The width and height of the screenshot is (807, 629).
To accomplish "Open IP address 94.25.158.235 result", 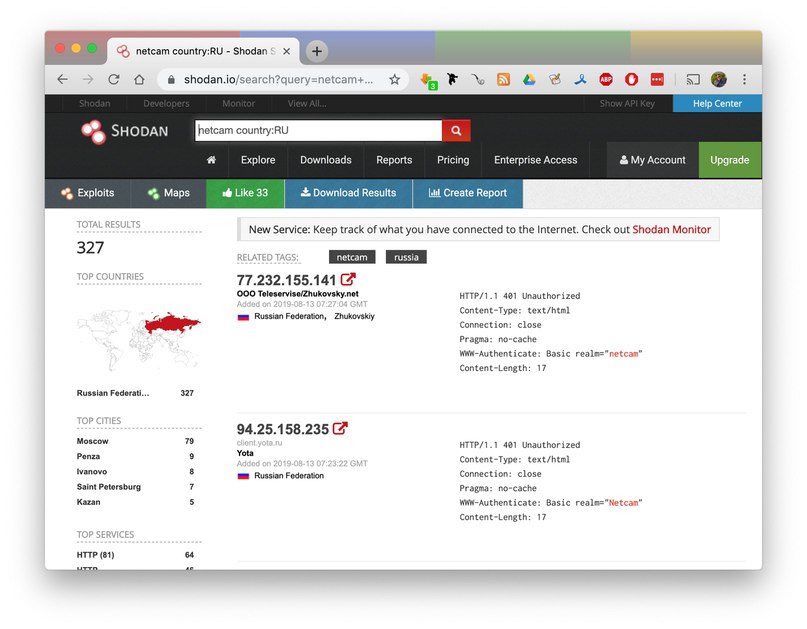I will pos(283,429).
